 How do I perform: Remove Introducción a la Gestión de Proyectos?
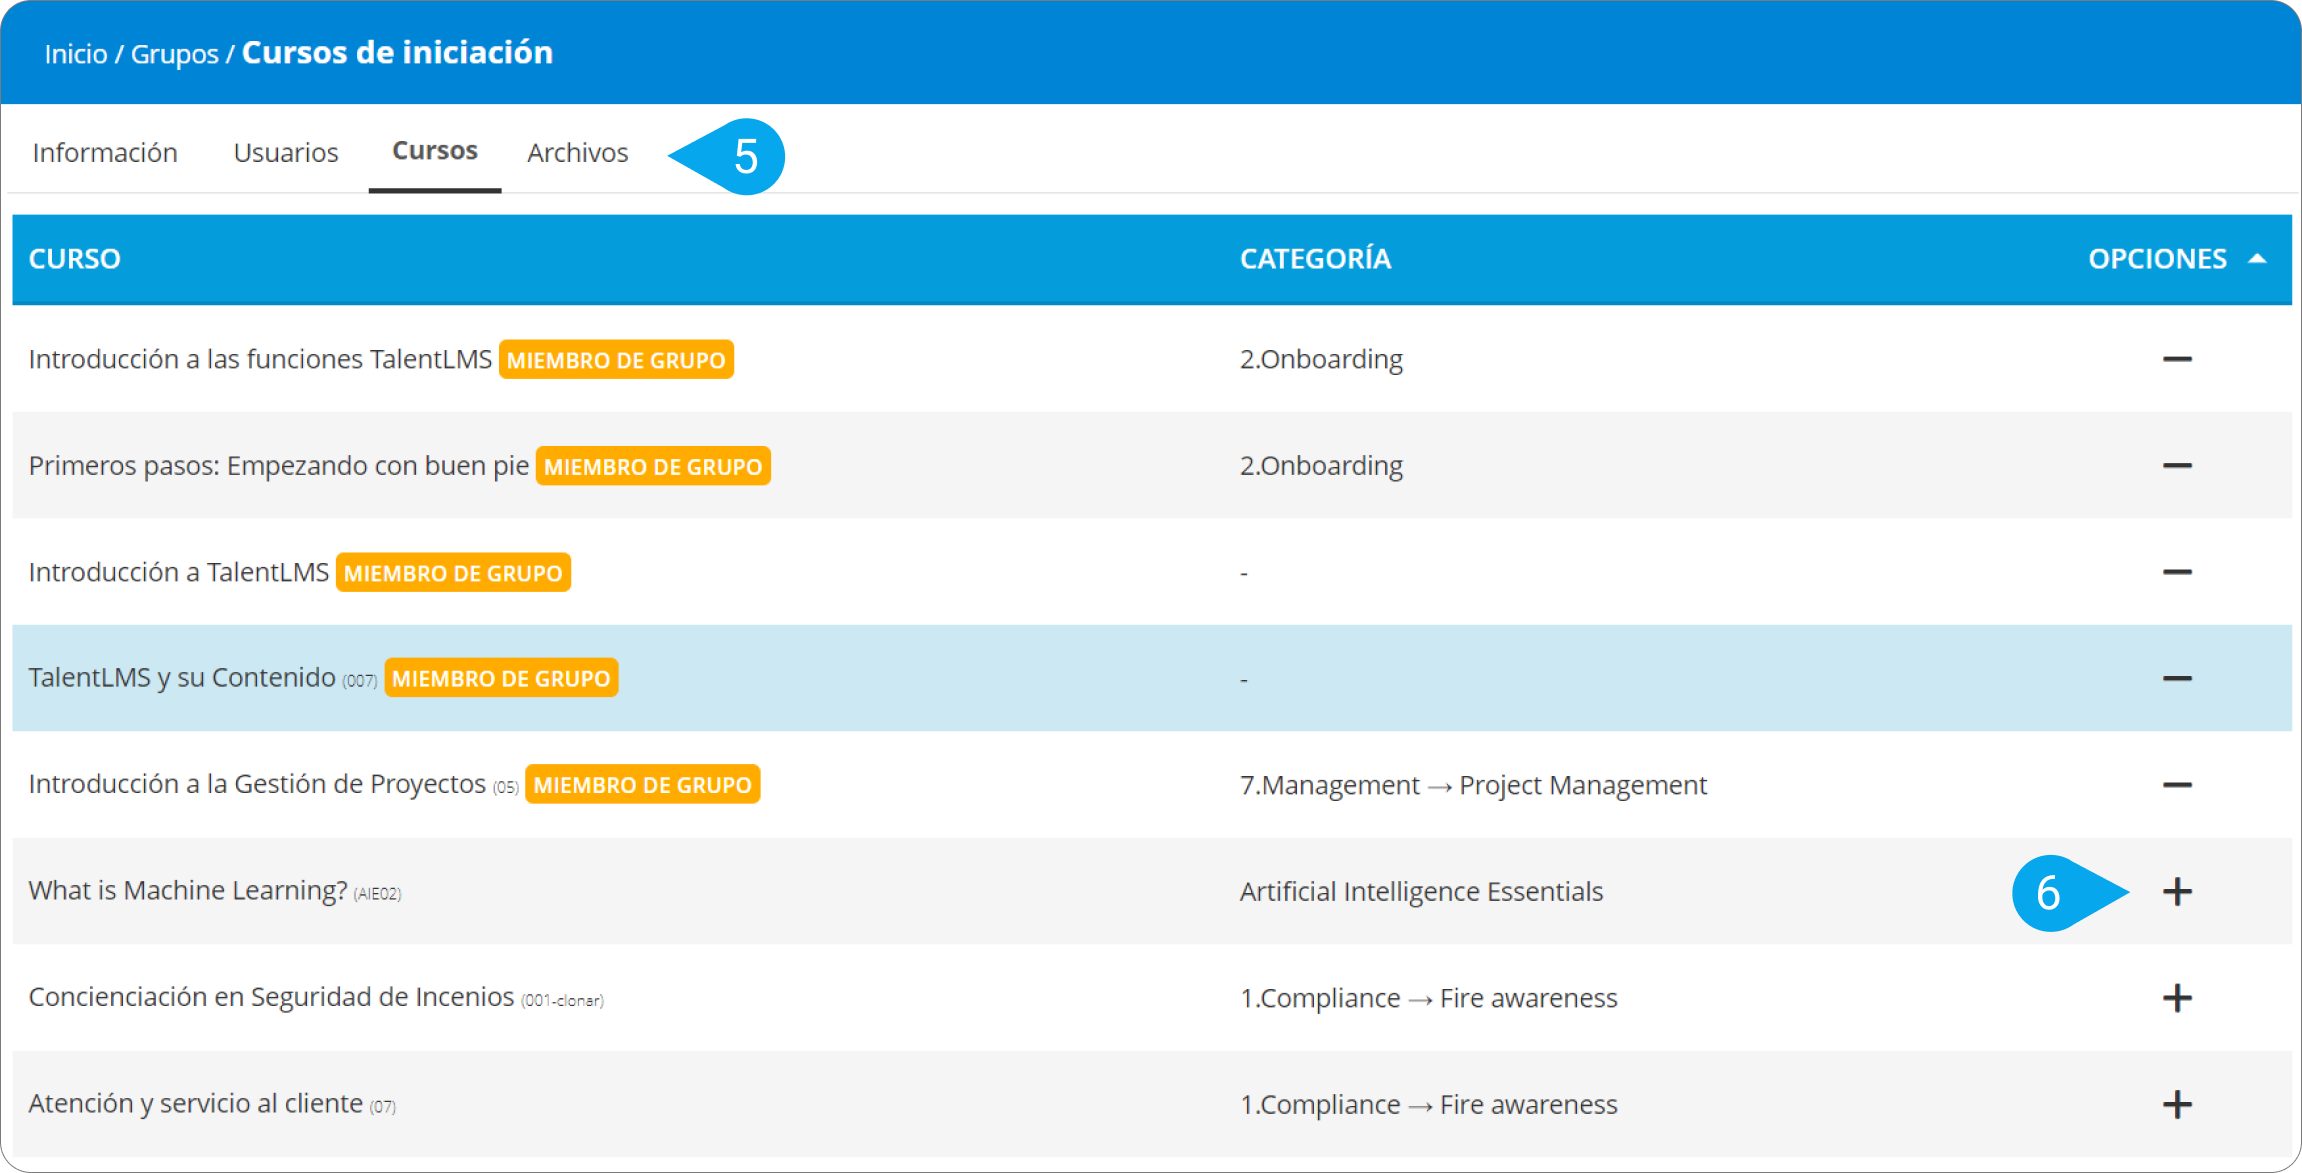(2176, 785)
